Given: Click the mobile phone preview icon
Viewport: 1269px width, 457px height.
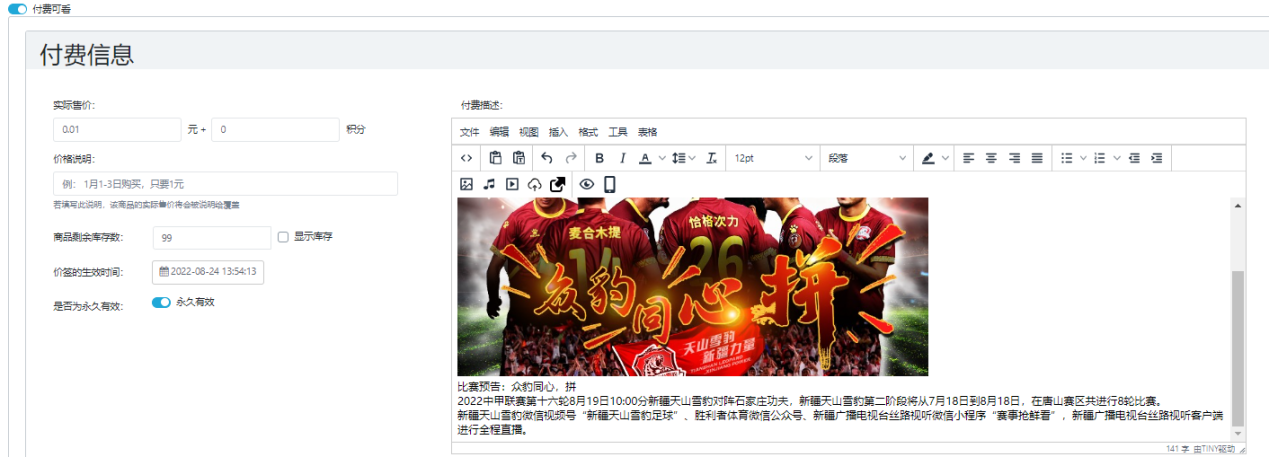Looking at the screenshot, I should [609, 184].
